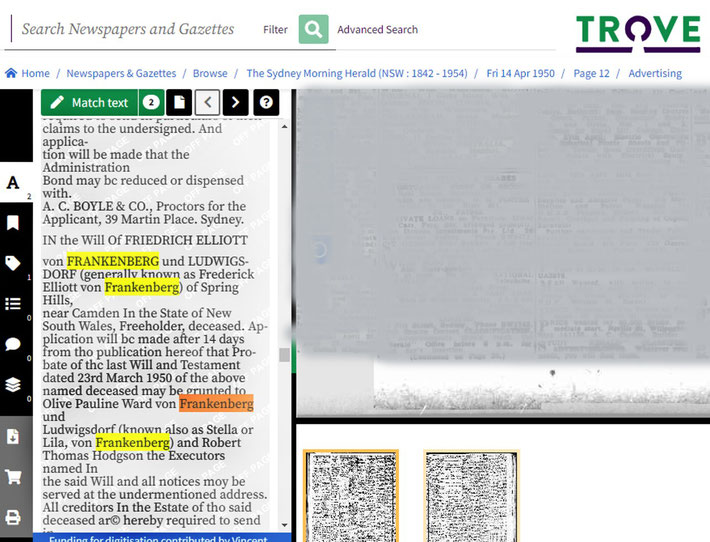Image resolution: width=710 pixels, height=542 pixels.
Task: Go to previous match arrow
Action: pos(207,102)
